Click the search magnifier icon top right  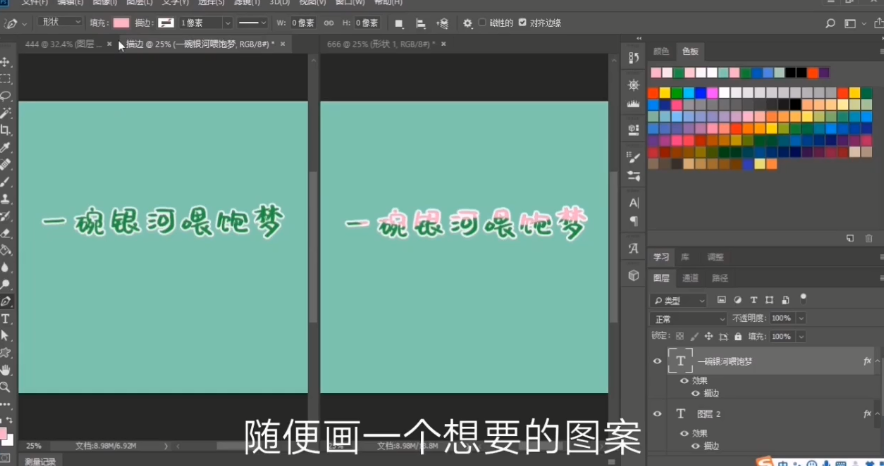point(830,23)
